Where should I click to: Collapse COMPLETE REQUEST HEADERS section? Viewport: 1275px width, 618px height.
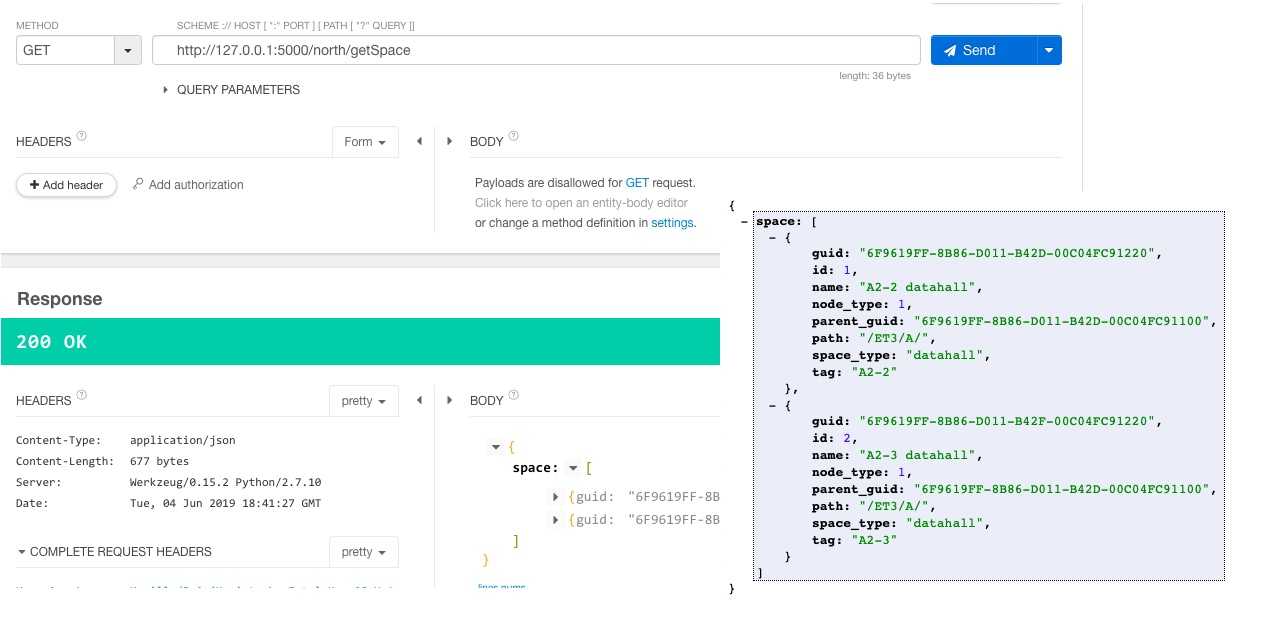pos(21,552)
